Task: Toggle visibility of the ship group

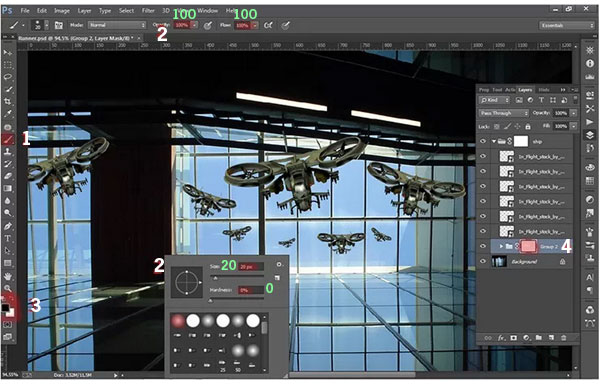Action: click(483, 141)
